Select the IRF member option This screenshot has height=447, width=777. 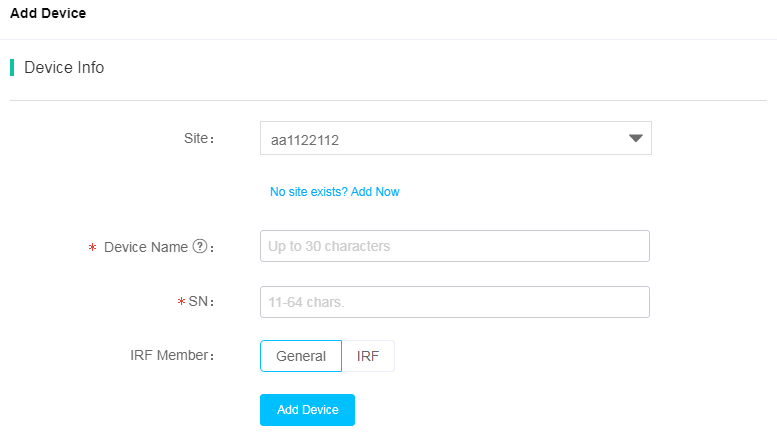tap(368, 356)
